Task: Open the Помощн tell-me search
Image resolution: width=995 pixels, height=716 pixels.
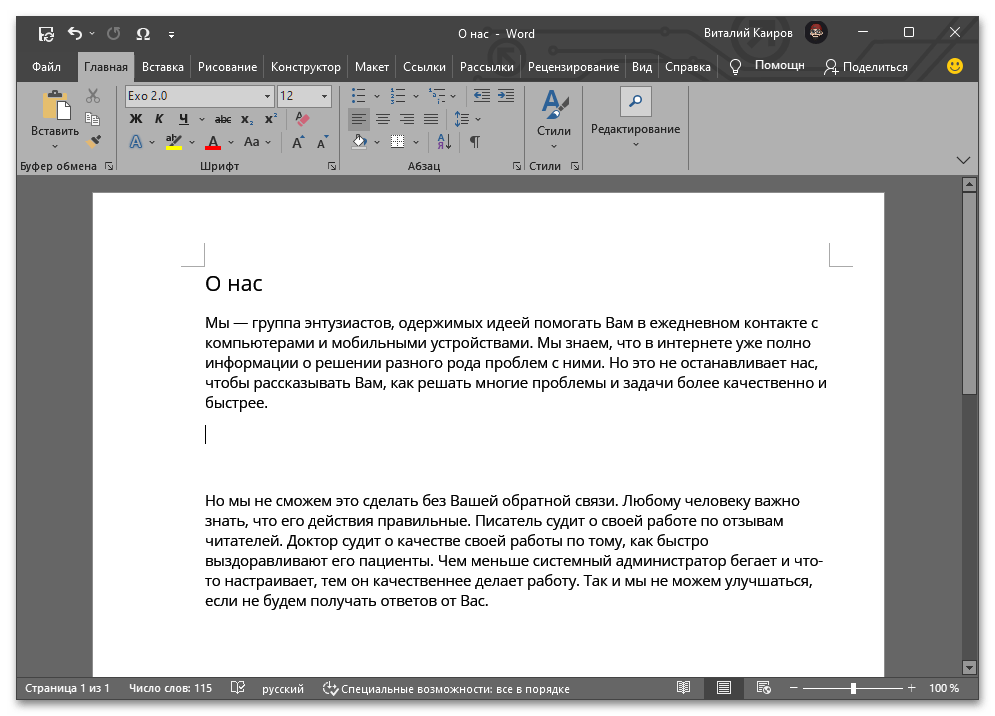Action: [767, 66]
